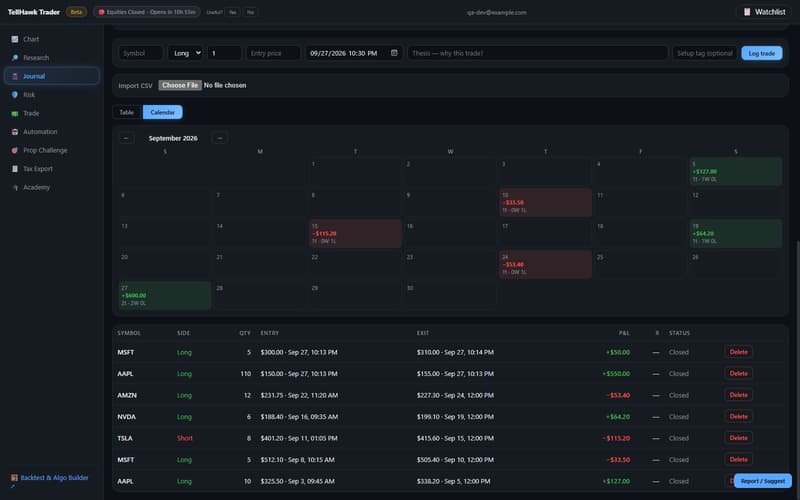Viewport: 800px width, 500px height.
Task: Click the qa-dev@example.com account text
Action: (x=496, y=12)
